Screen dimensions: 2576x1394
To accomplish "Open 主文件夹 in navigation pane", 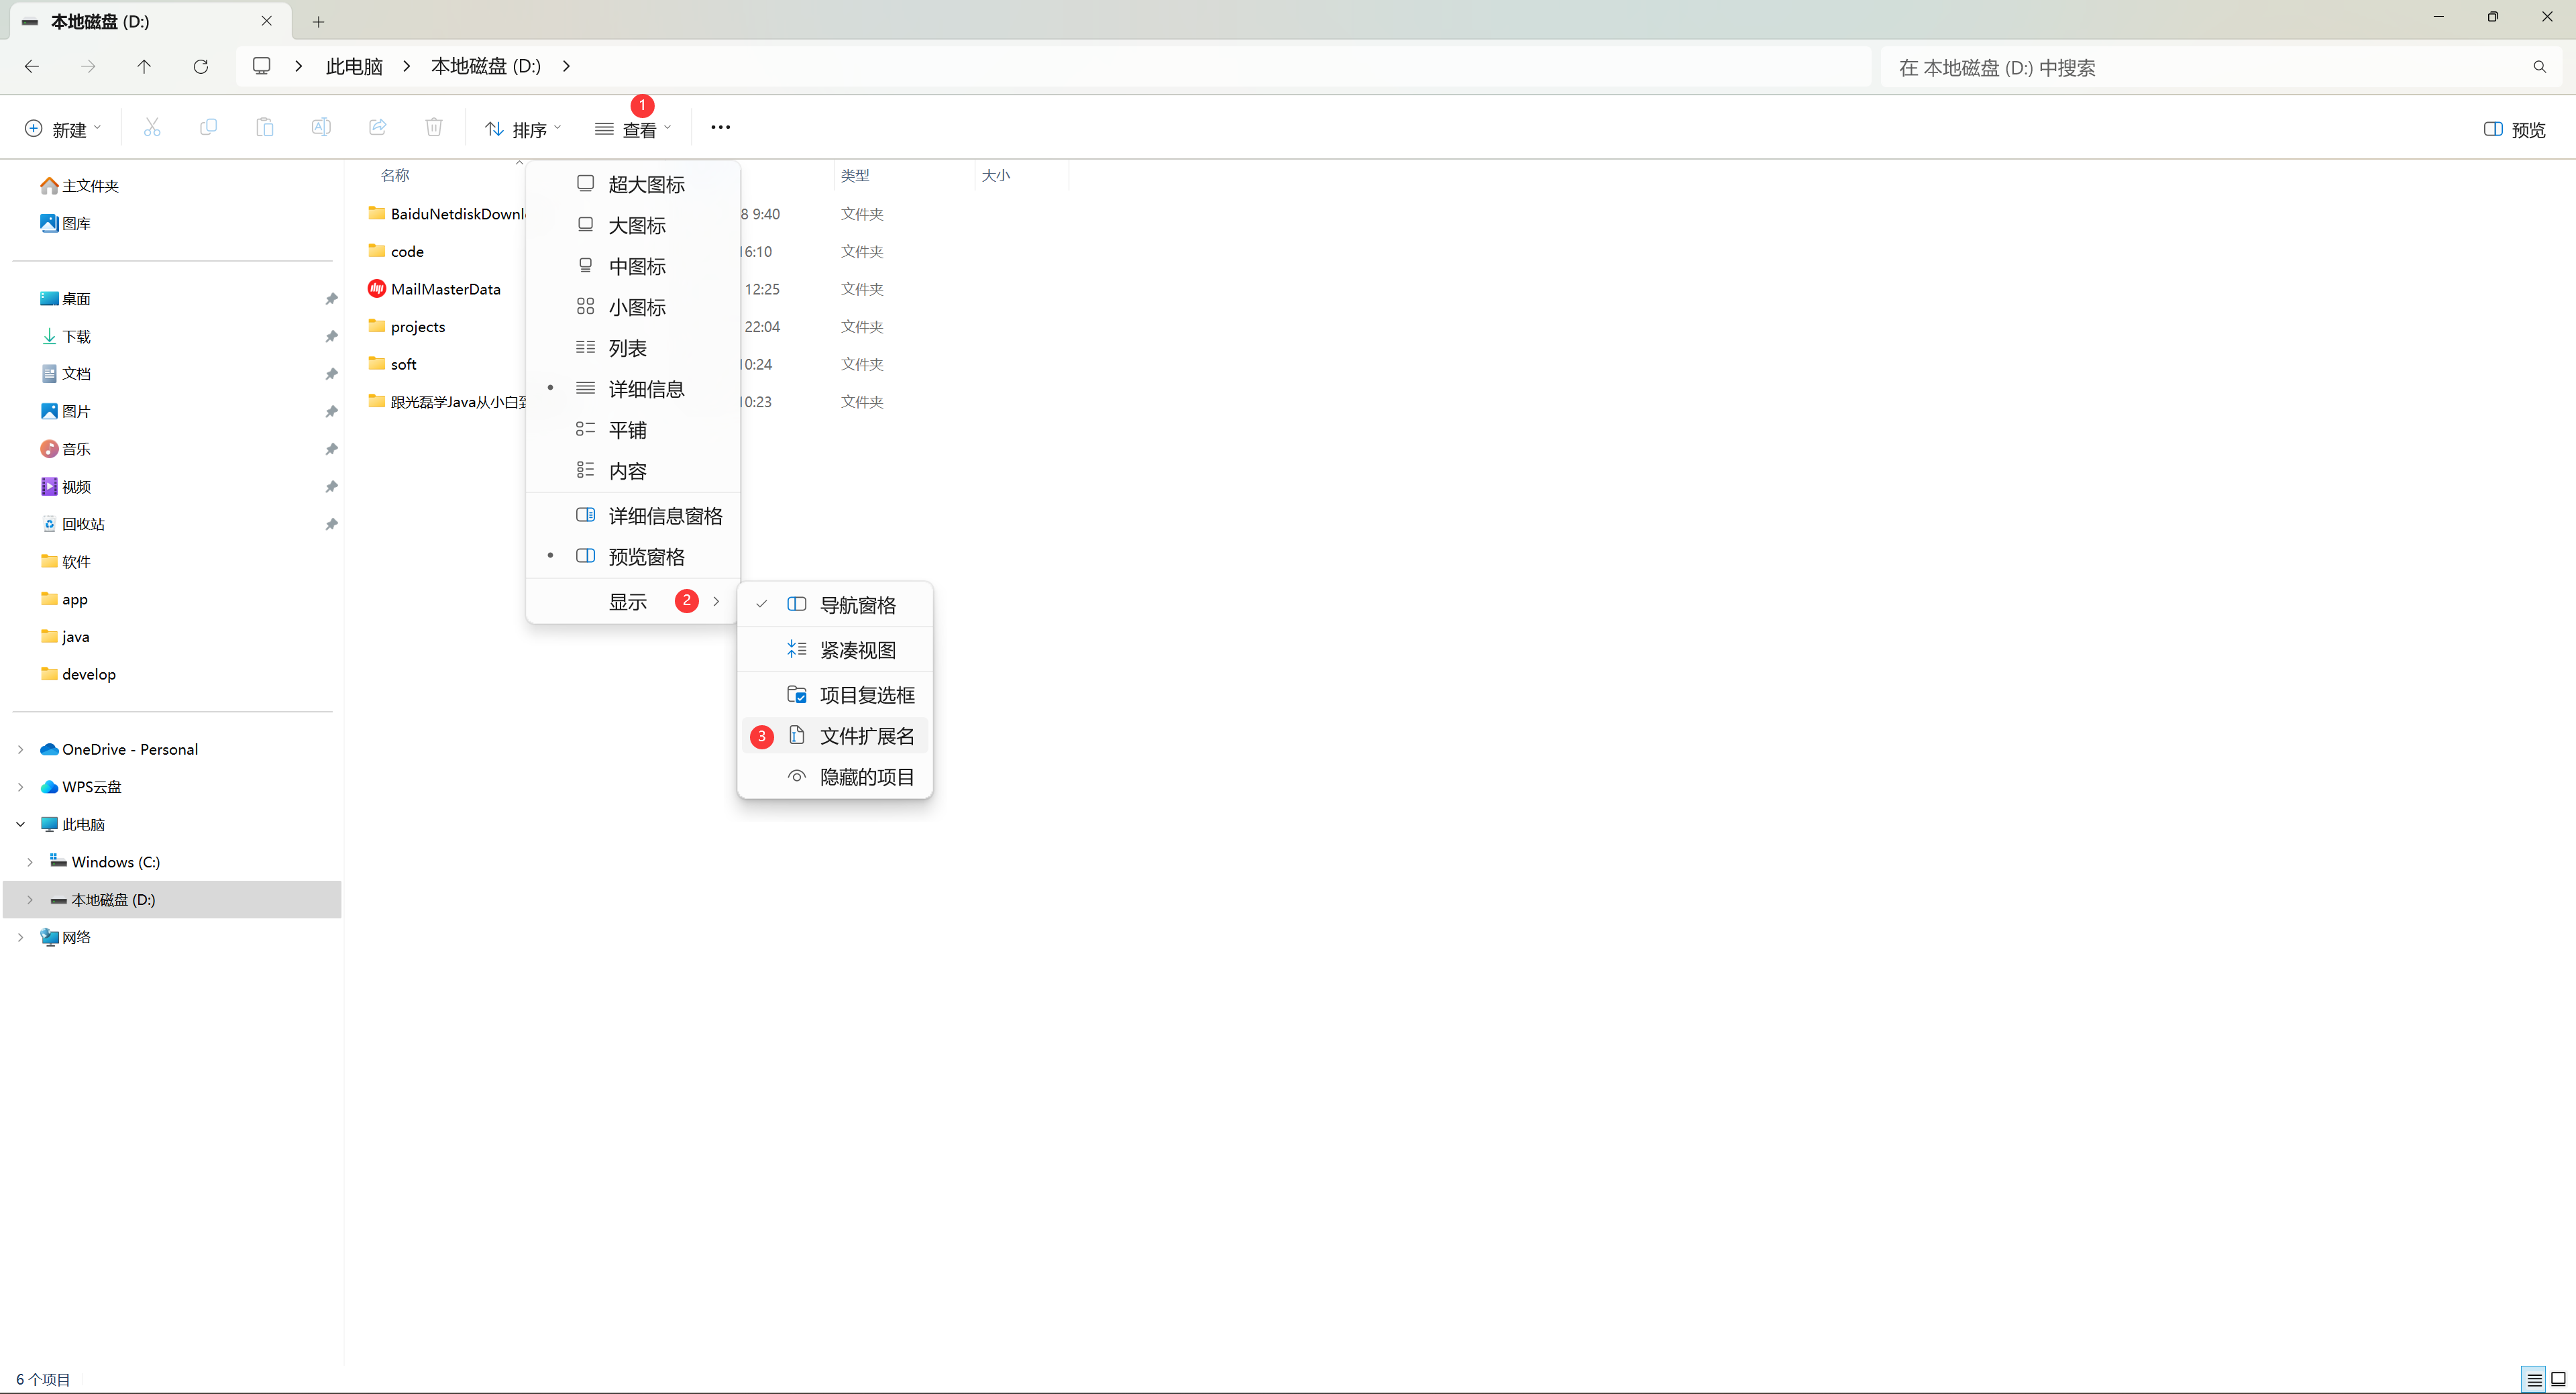I will 80,186.
